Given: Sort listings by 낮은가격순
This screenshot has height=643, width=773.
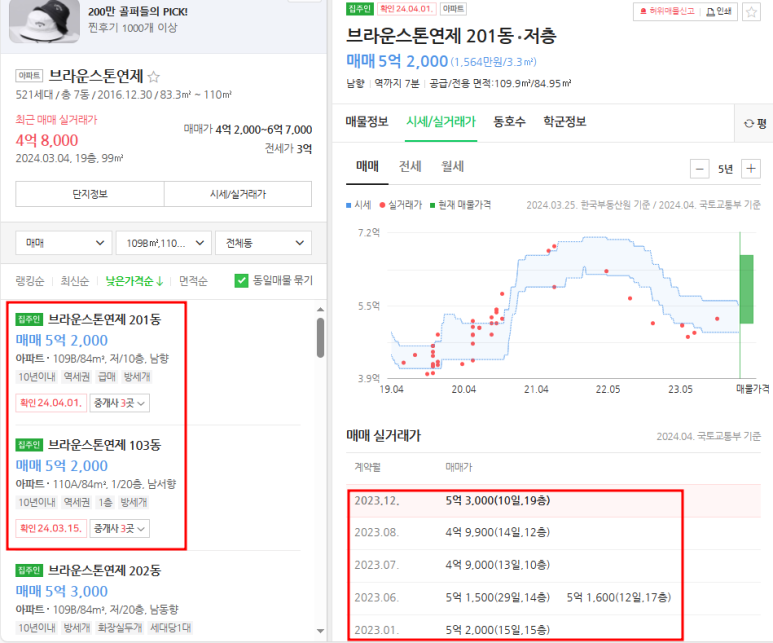Looking at the screenshot, I should 134,281.
